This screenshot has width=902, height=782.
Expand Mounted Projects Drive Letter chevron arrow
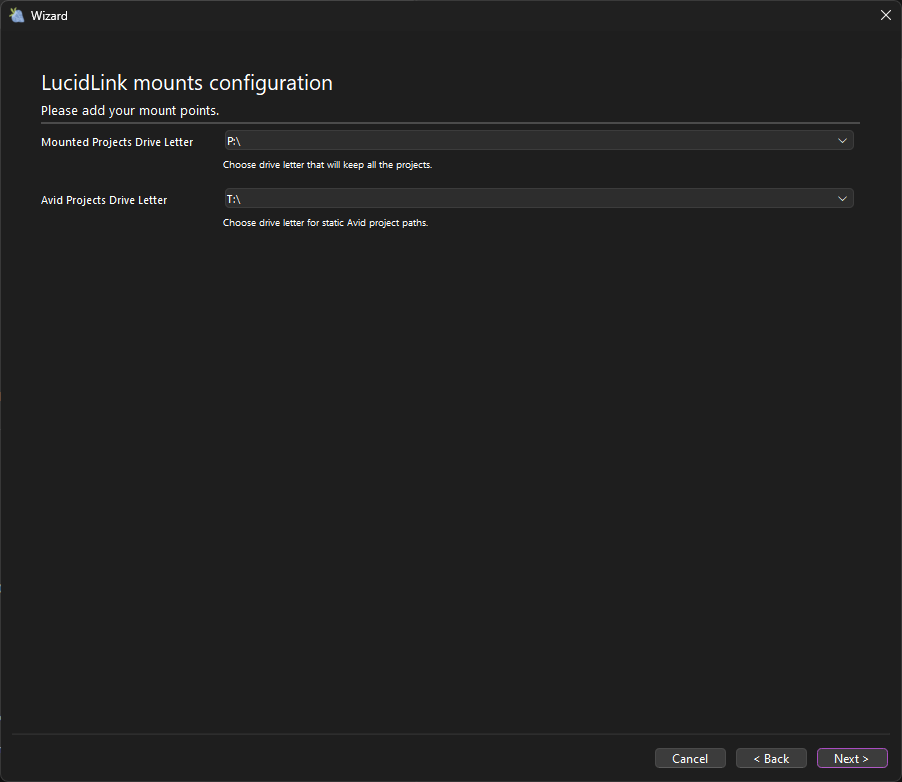tap(842, 141)
